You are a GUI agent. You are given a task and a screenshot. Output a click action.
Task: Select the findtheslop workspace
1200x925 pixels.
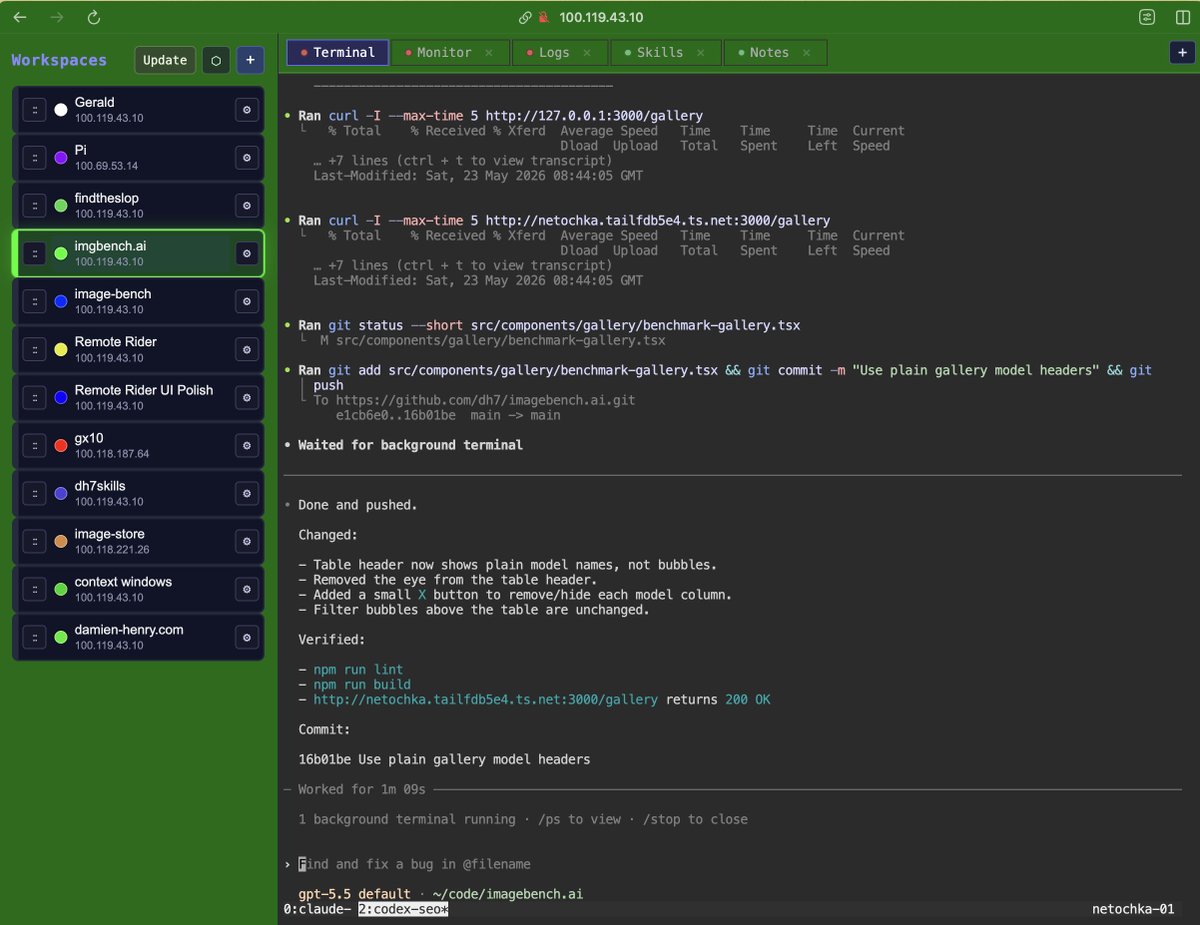[138, 206]
